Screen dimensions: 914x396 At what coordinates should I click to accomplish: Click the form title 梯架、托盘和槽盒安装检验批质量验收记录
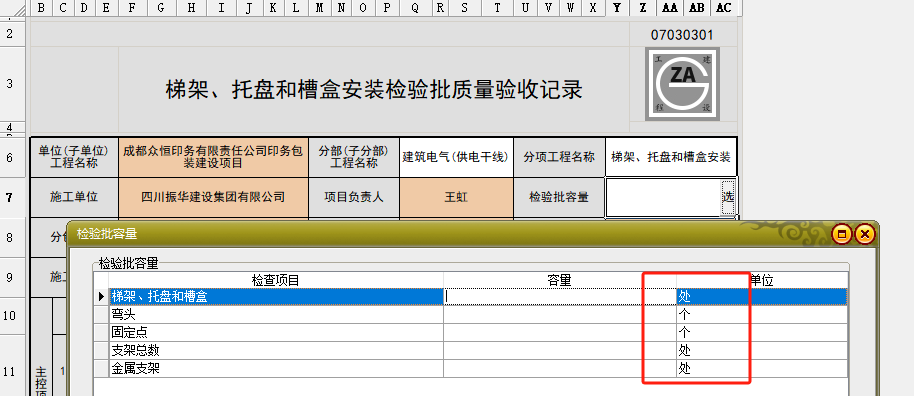(x=374, y=90)
